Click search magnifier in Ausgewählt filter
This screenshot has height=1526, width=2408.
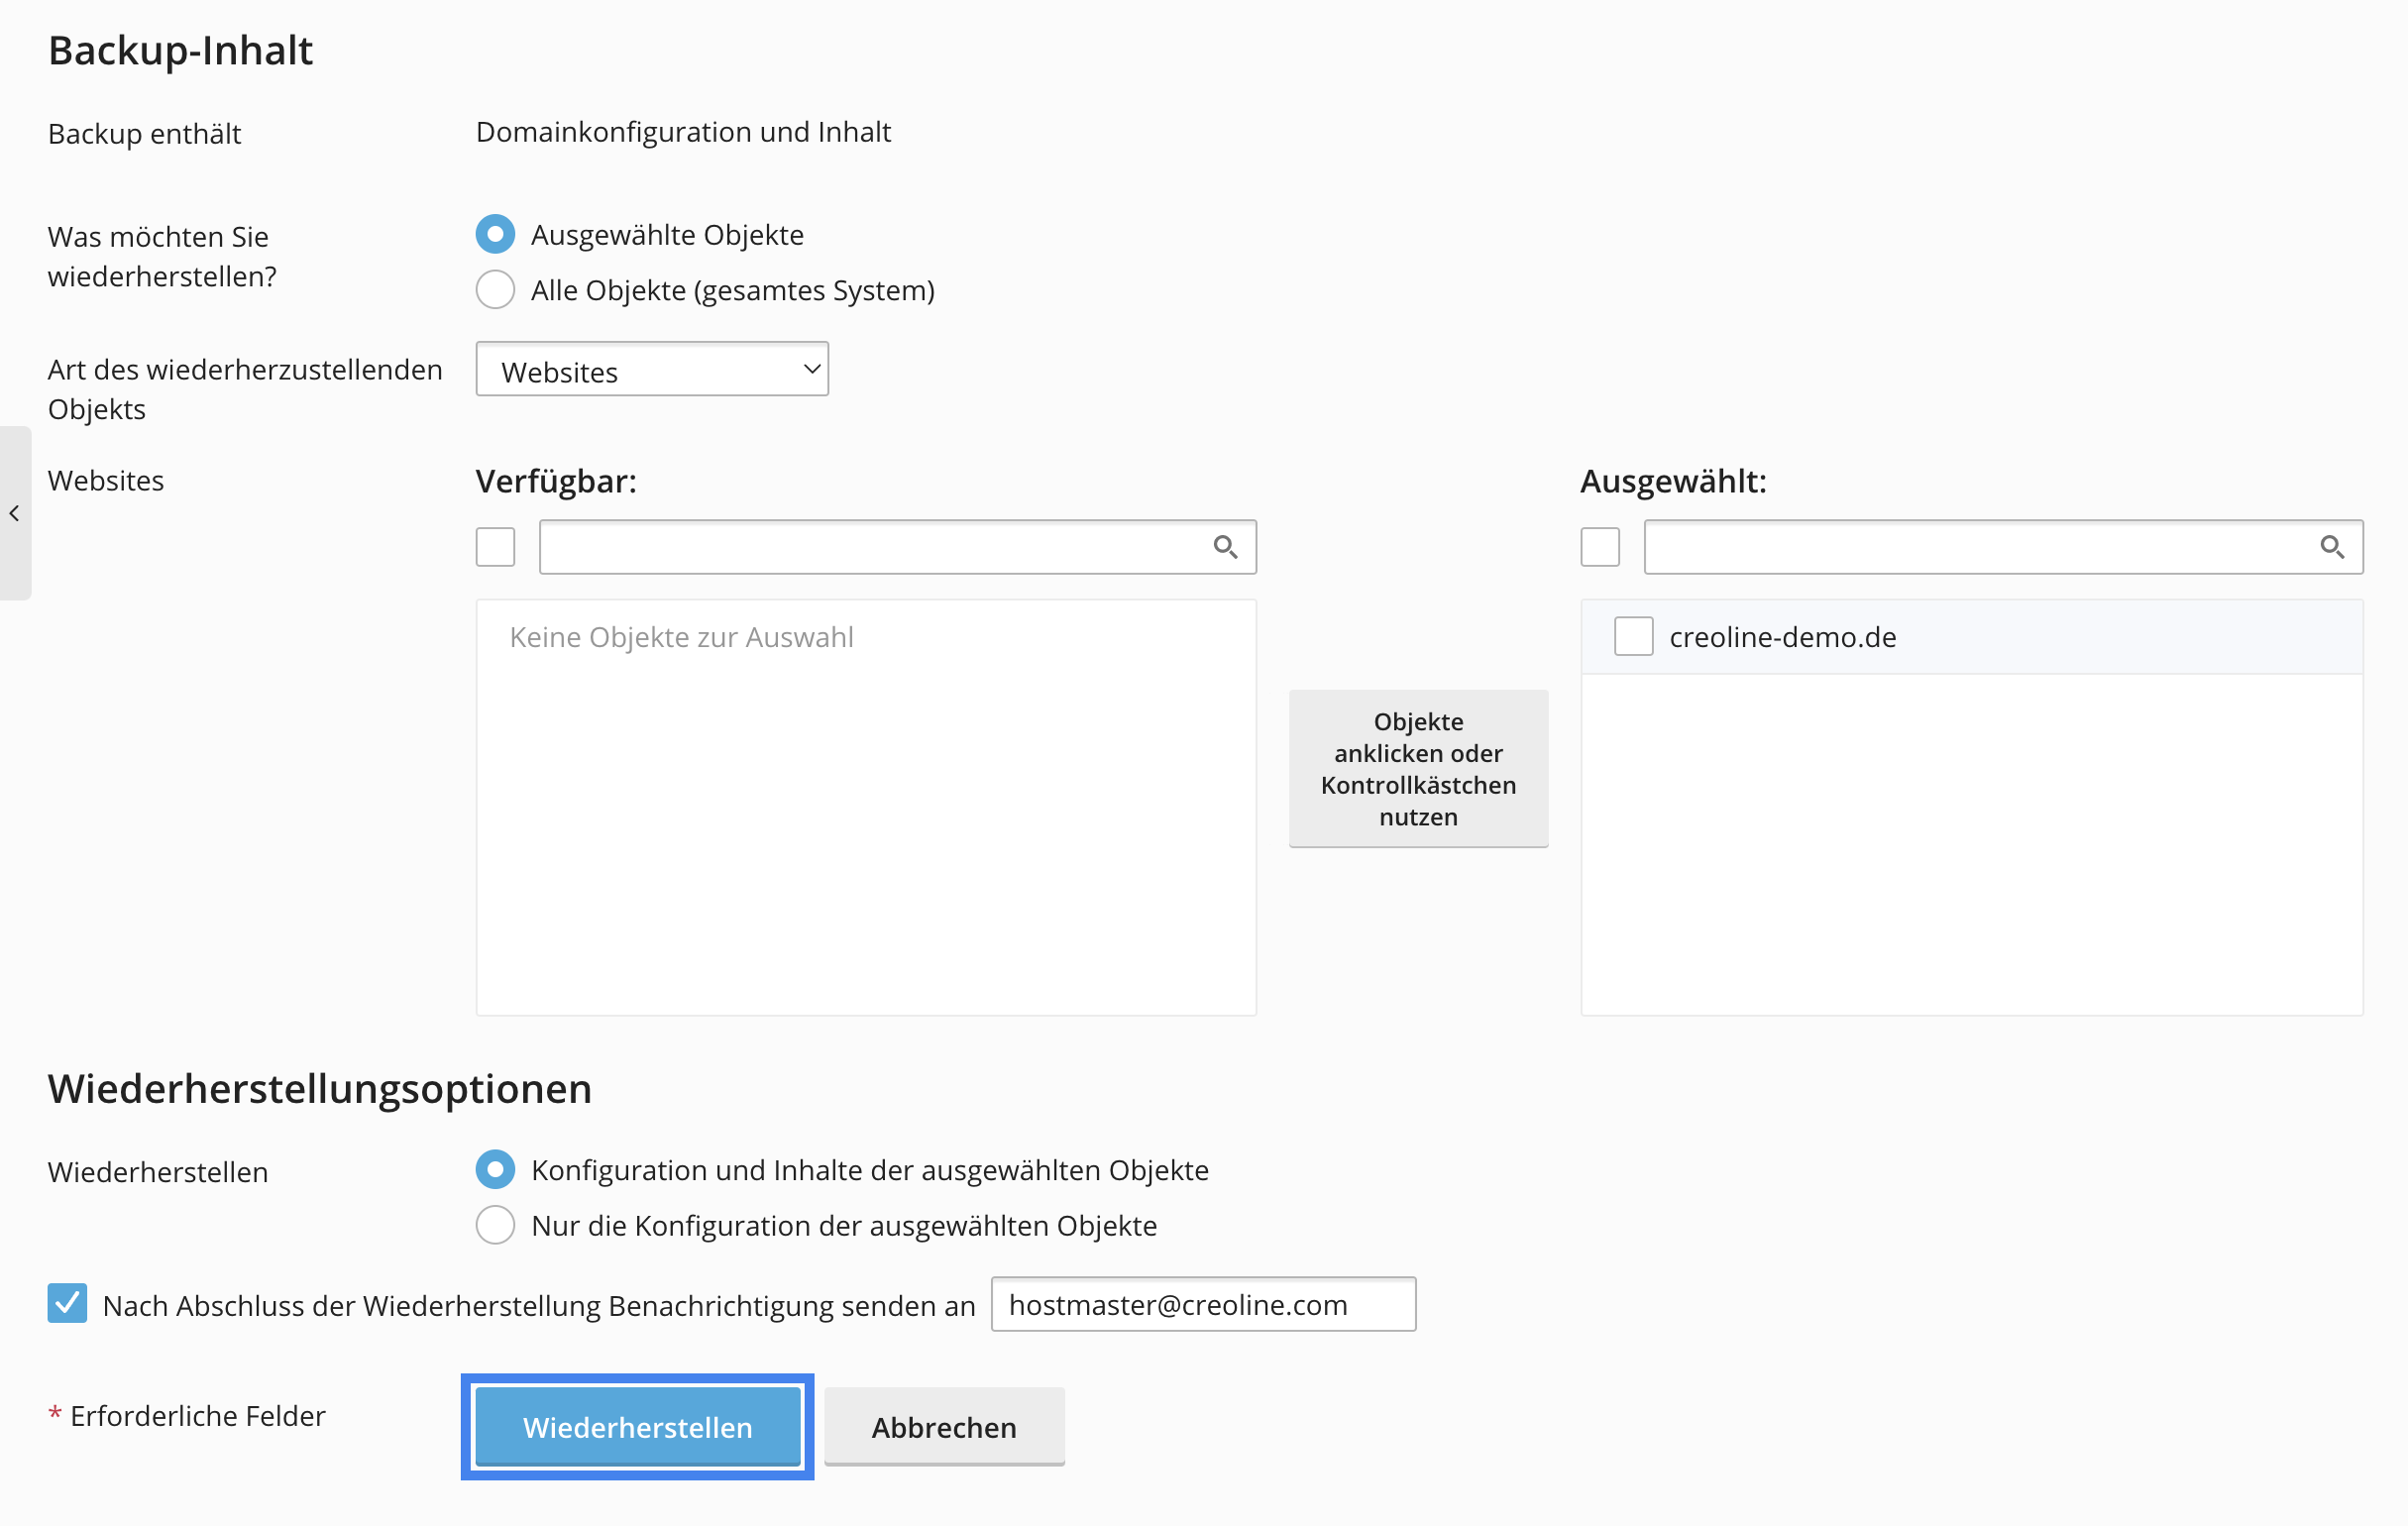(x=2331, y=547)
